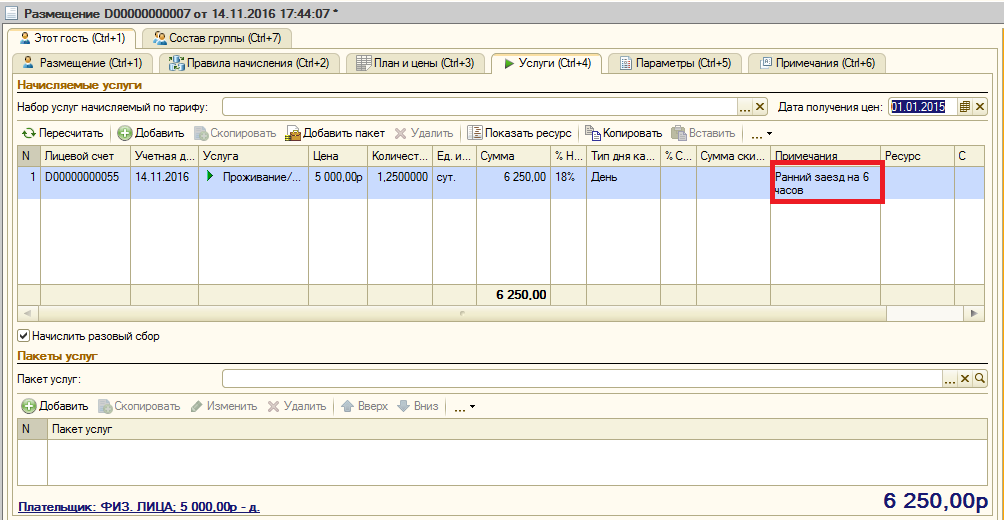
Task: Click Добавить пакет button
Action: coord(336,133)
